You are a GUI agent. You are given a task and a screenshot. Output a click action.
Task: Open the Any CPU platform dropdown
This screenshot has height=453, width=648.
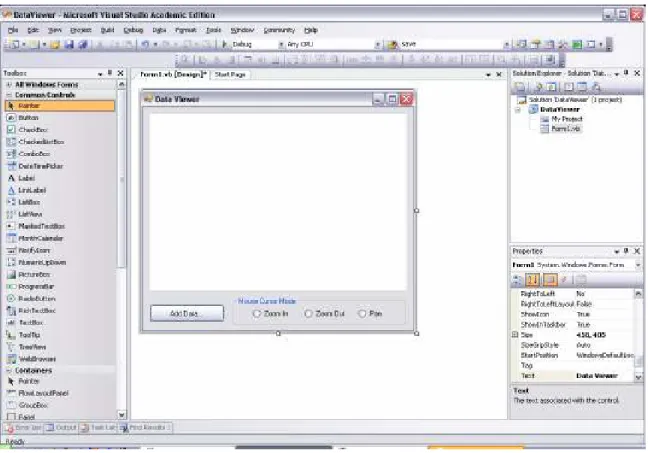(x=377, y=44)
